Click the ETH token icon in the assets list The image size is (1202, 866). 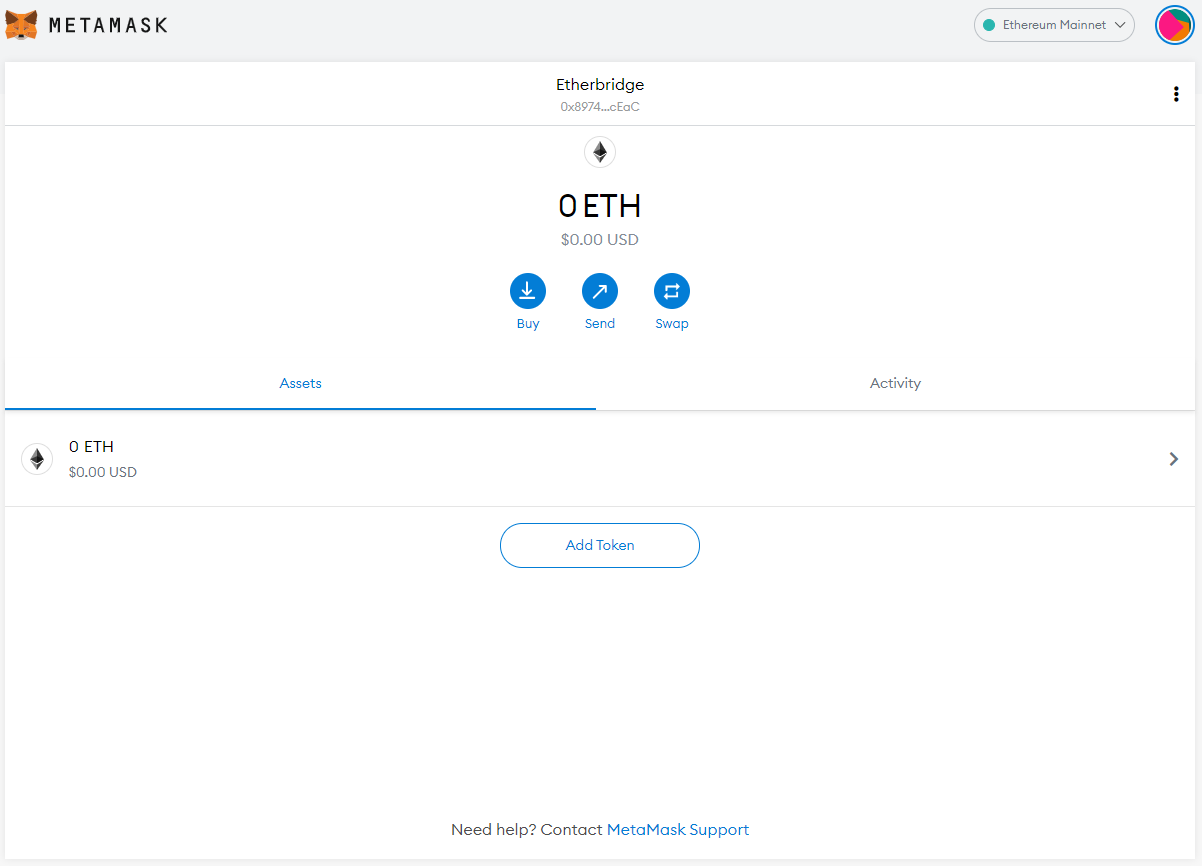coord(37,458)
